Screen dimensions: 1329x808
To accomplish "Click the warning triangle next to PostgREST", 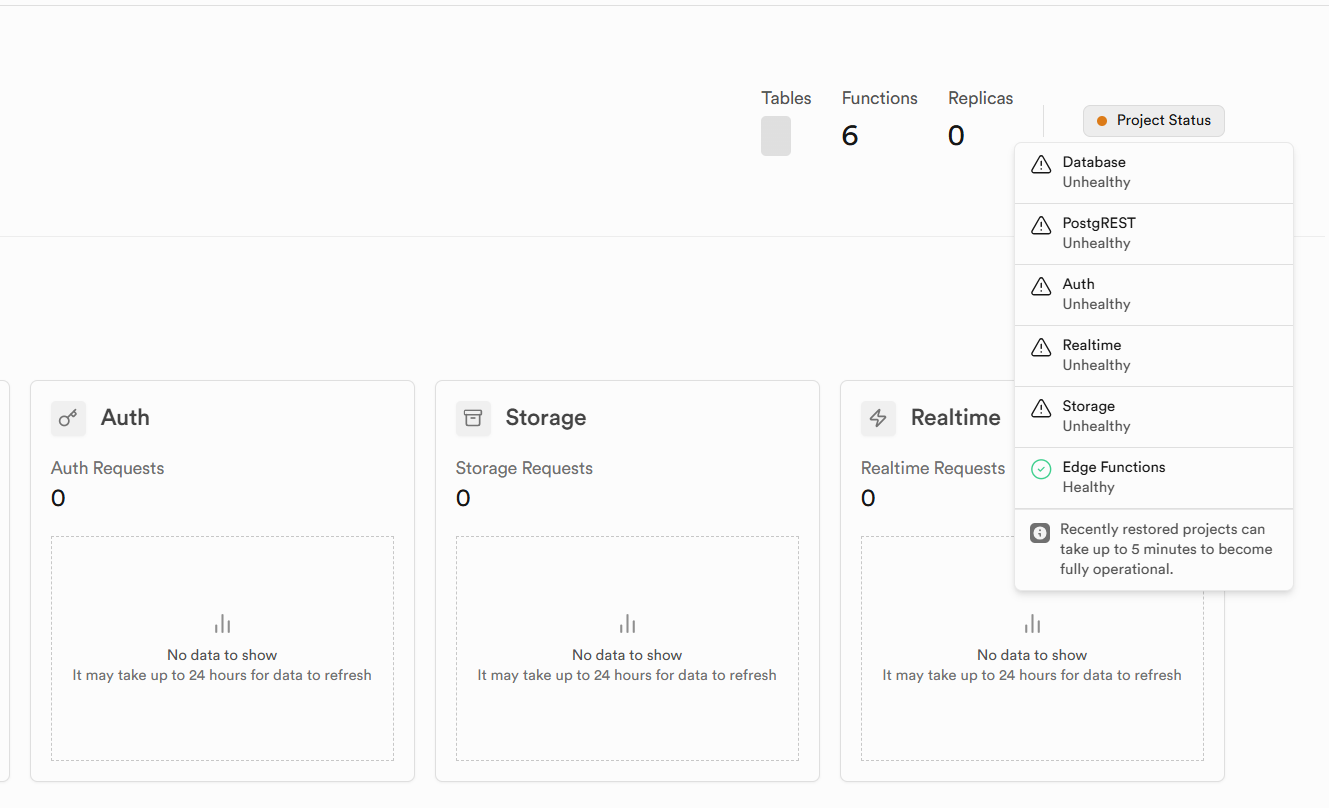I will point(1041,225).
